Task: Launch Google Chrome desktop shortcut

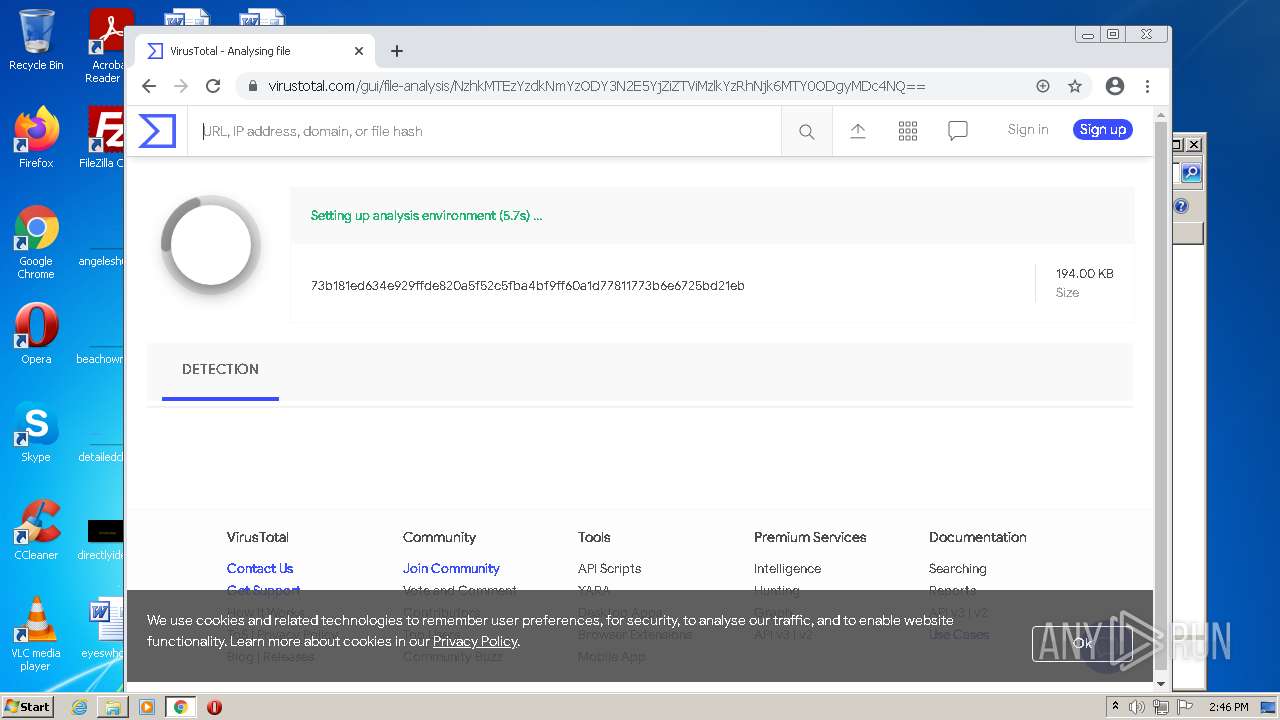Action: pyautogui.click(x=36, y=242)
